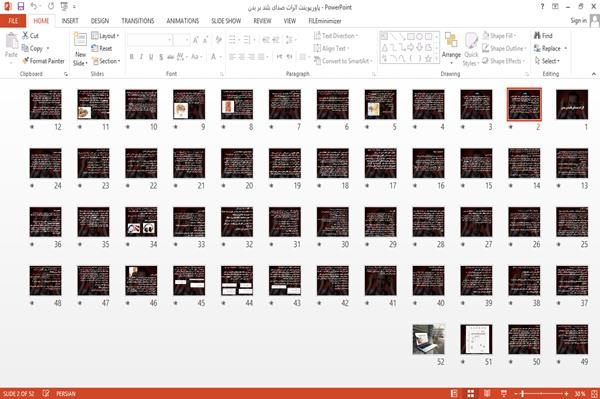Switch to the SLIDE SHOW tab
This screenshot has width=600, height=399.
coord(226,21)
